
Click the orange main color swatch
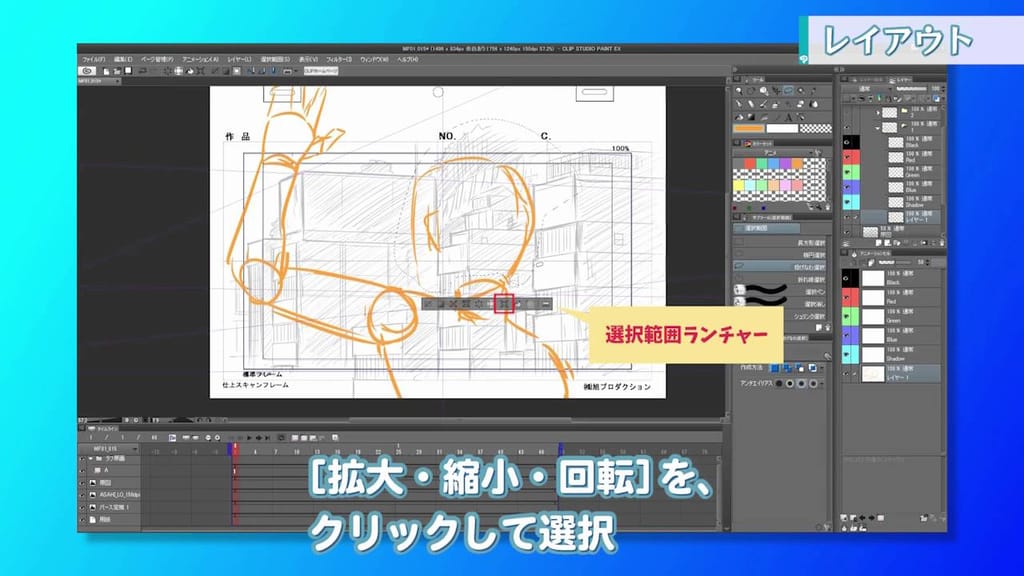(748, 129)
